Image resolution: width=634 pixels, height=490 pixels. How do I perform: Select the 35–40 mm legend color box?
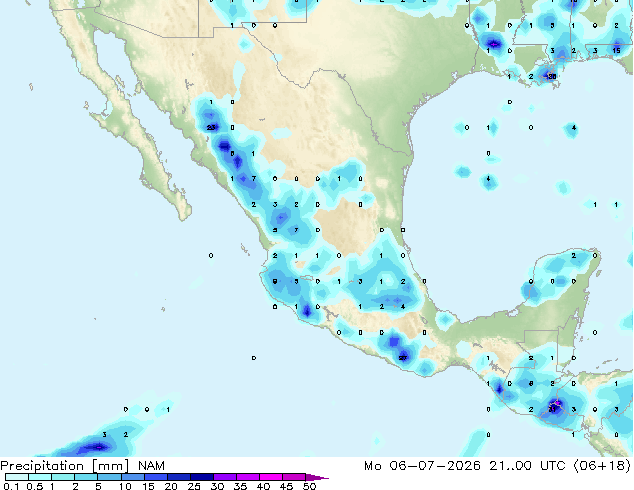[247, 477]
